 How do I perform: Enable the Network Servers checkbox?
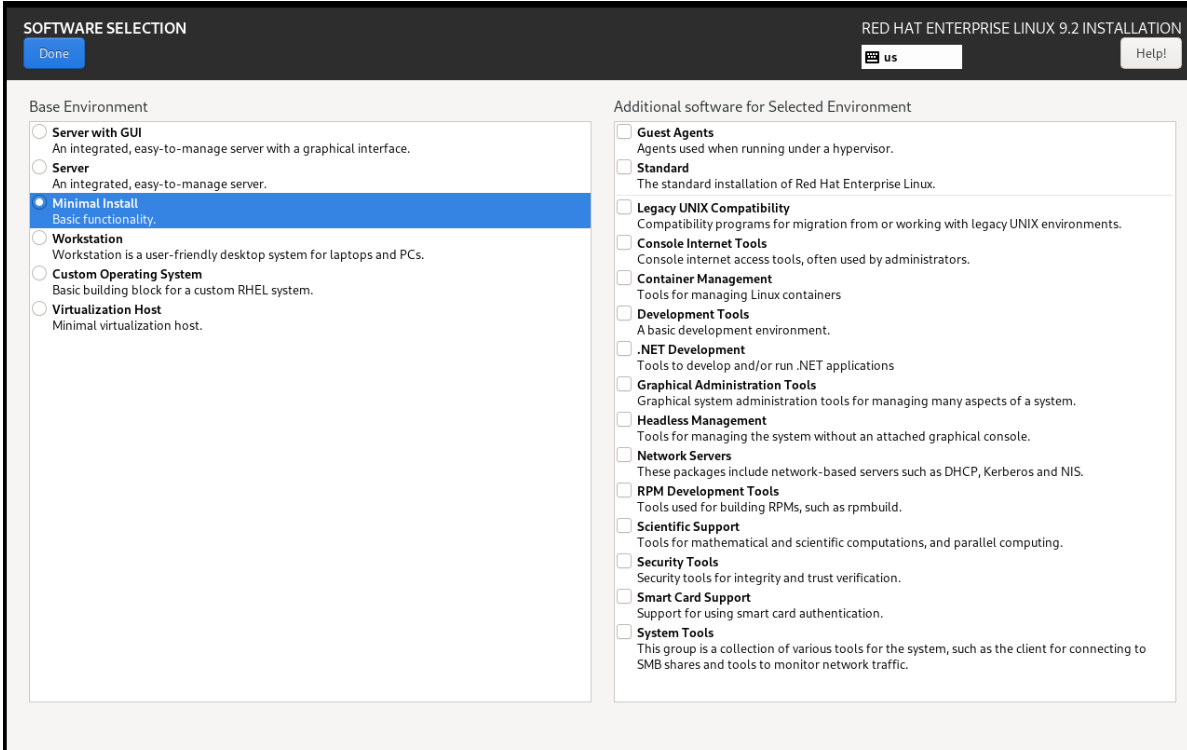tap(624, 455)
